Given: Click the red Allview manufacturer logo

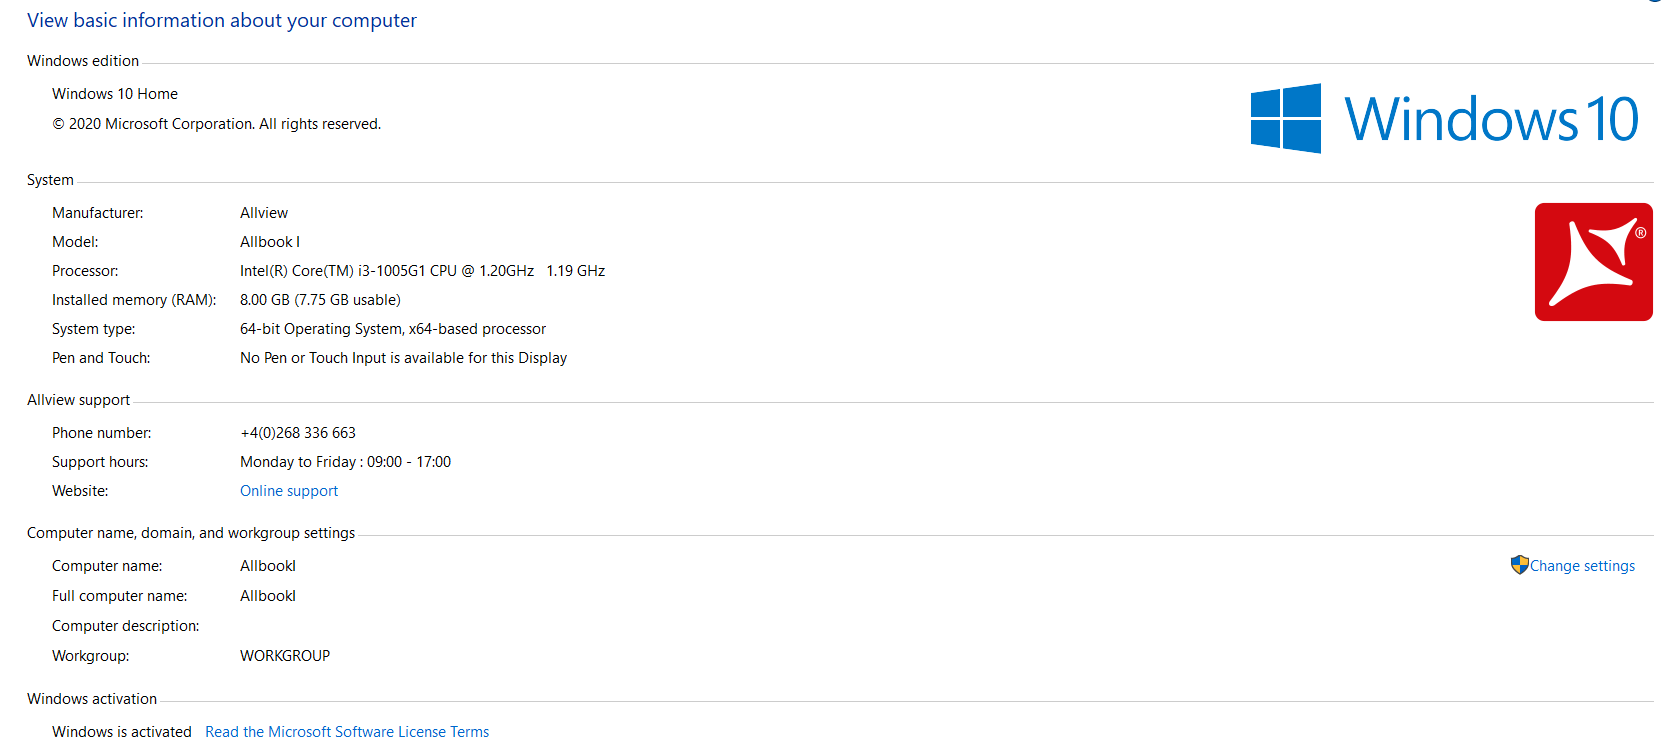Looking at the screenshot, I should [1593, 262].
